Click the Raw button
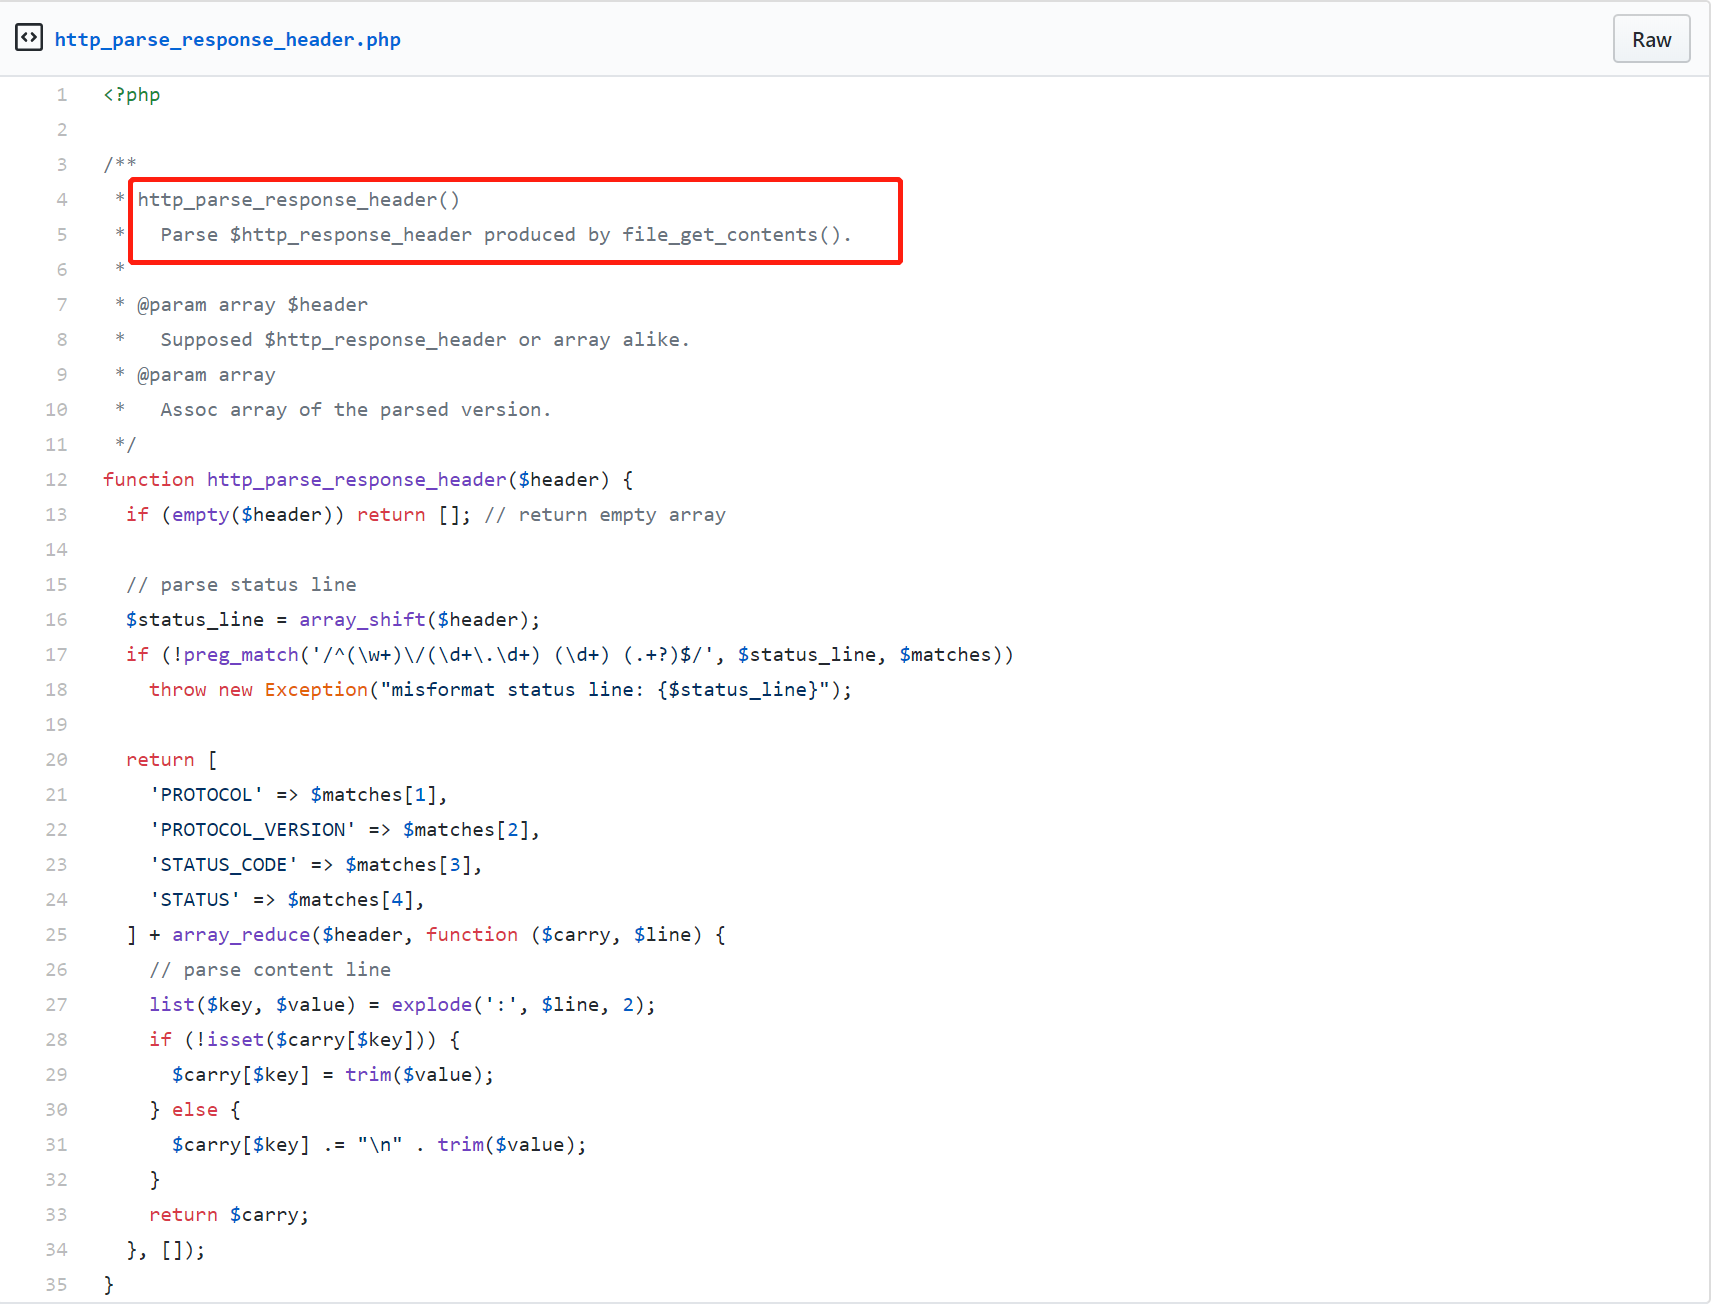The image size is (1711, 1307). pos(1651,38)
